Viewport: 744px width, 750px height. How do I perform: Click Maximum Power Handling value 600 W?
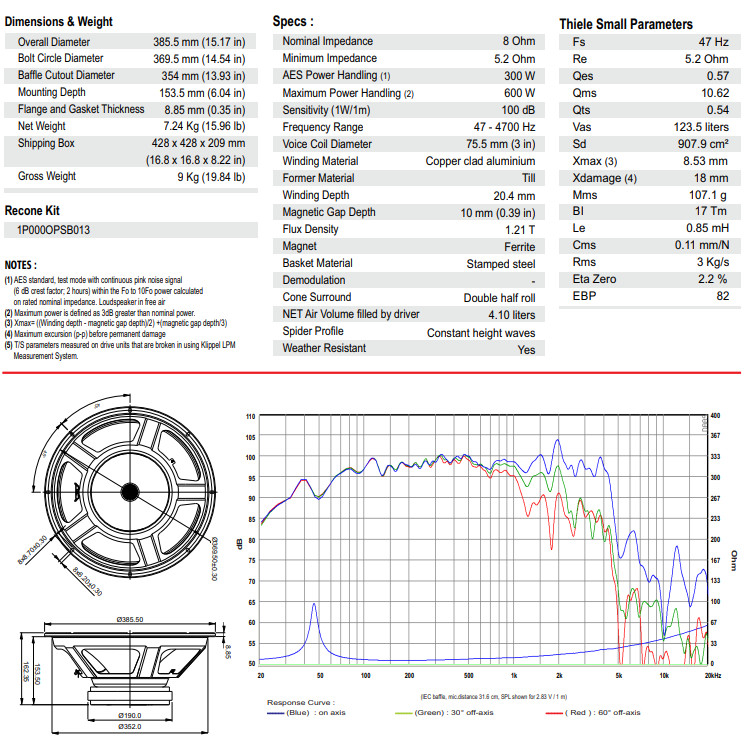click(x=520, y=93)
